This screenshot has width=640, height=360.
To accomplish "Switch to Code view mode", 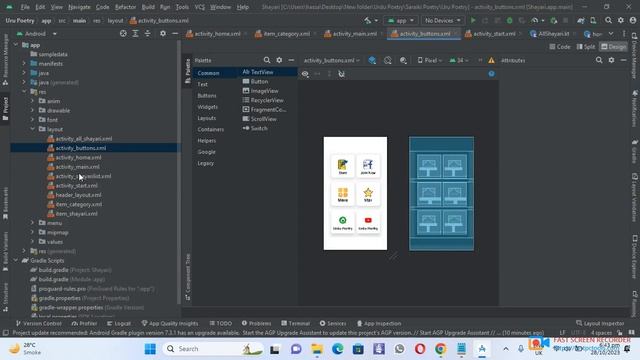I will pyautogui.click(x=560, y=47).
